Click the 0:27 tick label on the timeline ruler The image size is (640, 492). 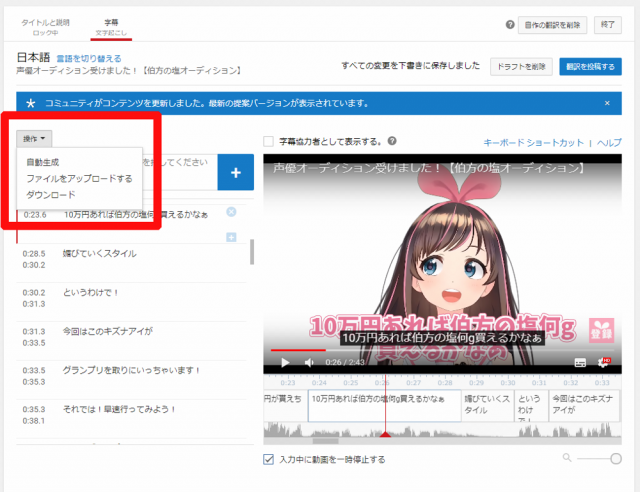coord(413,383)
